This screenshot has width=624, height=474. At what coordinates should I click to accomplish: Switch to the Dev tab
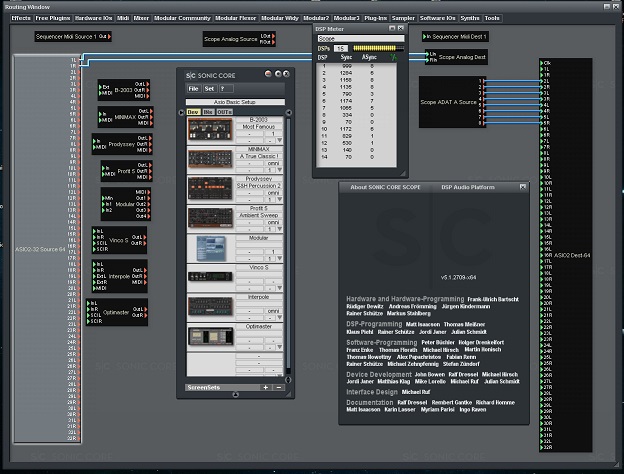click(x=193, y=112)
